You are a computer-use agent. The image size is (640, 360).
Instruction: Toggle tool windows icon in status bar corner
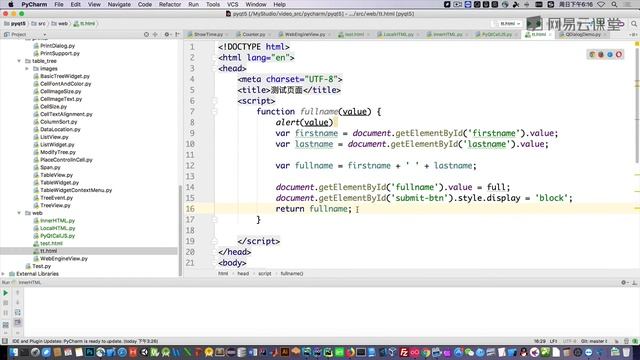(x=5, y=341)
